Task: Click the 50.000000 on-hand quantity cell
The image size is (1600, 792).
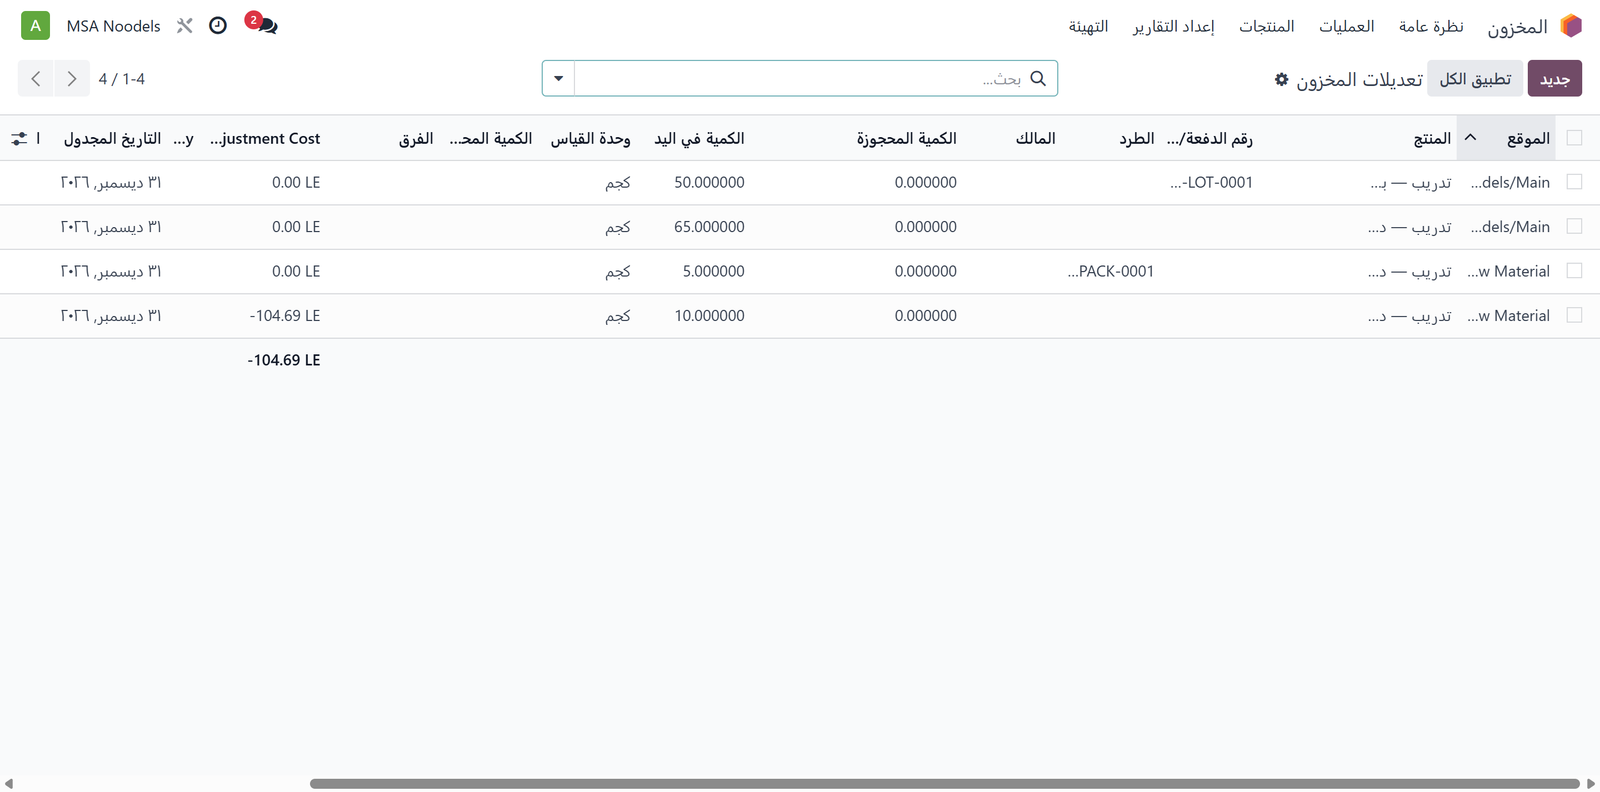Action: (x=709, y=182)
